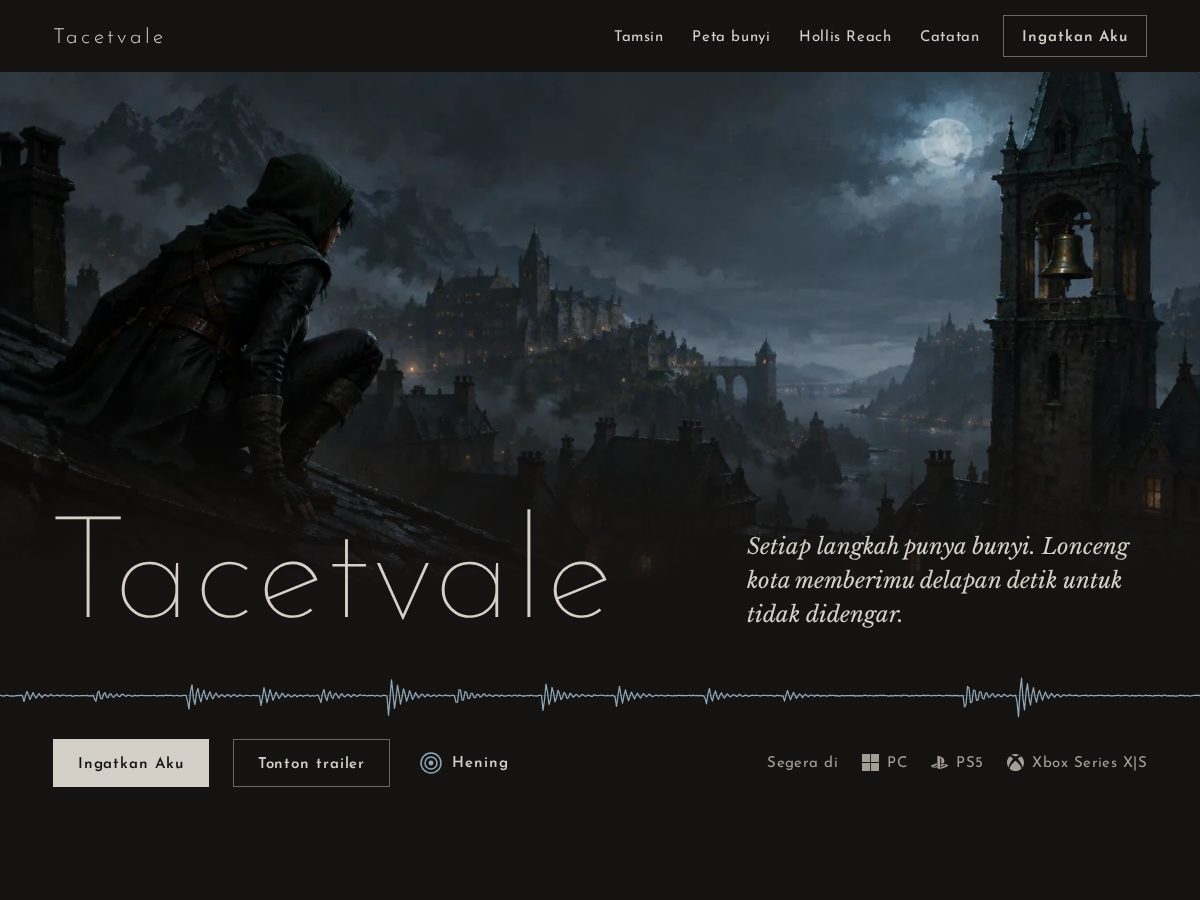1200x900 pixels.
Task: Go to Peta bunyi page
Action: 731,37
